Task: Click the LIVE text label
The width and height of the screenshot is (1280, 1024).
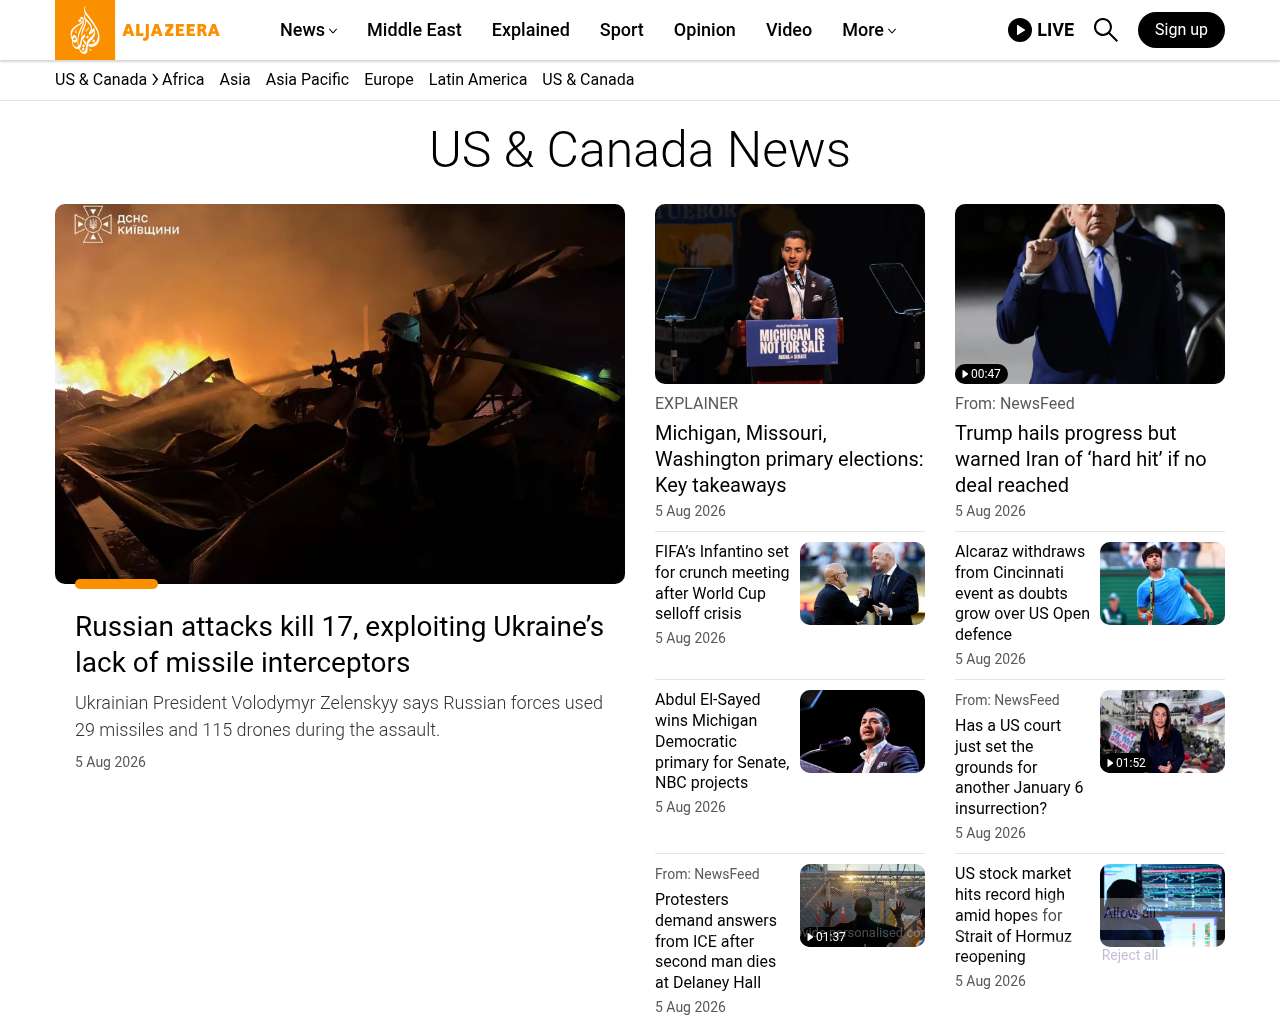Action: (x=1055, y=30)
